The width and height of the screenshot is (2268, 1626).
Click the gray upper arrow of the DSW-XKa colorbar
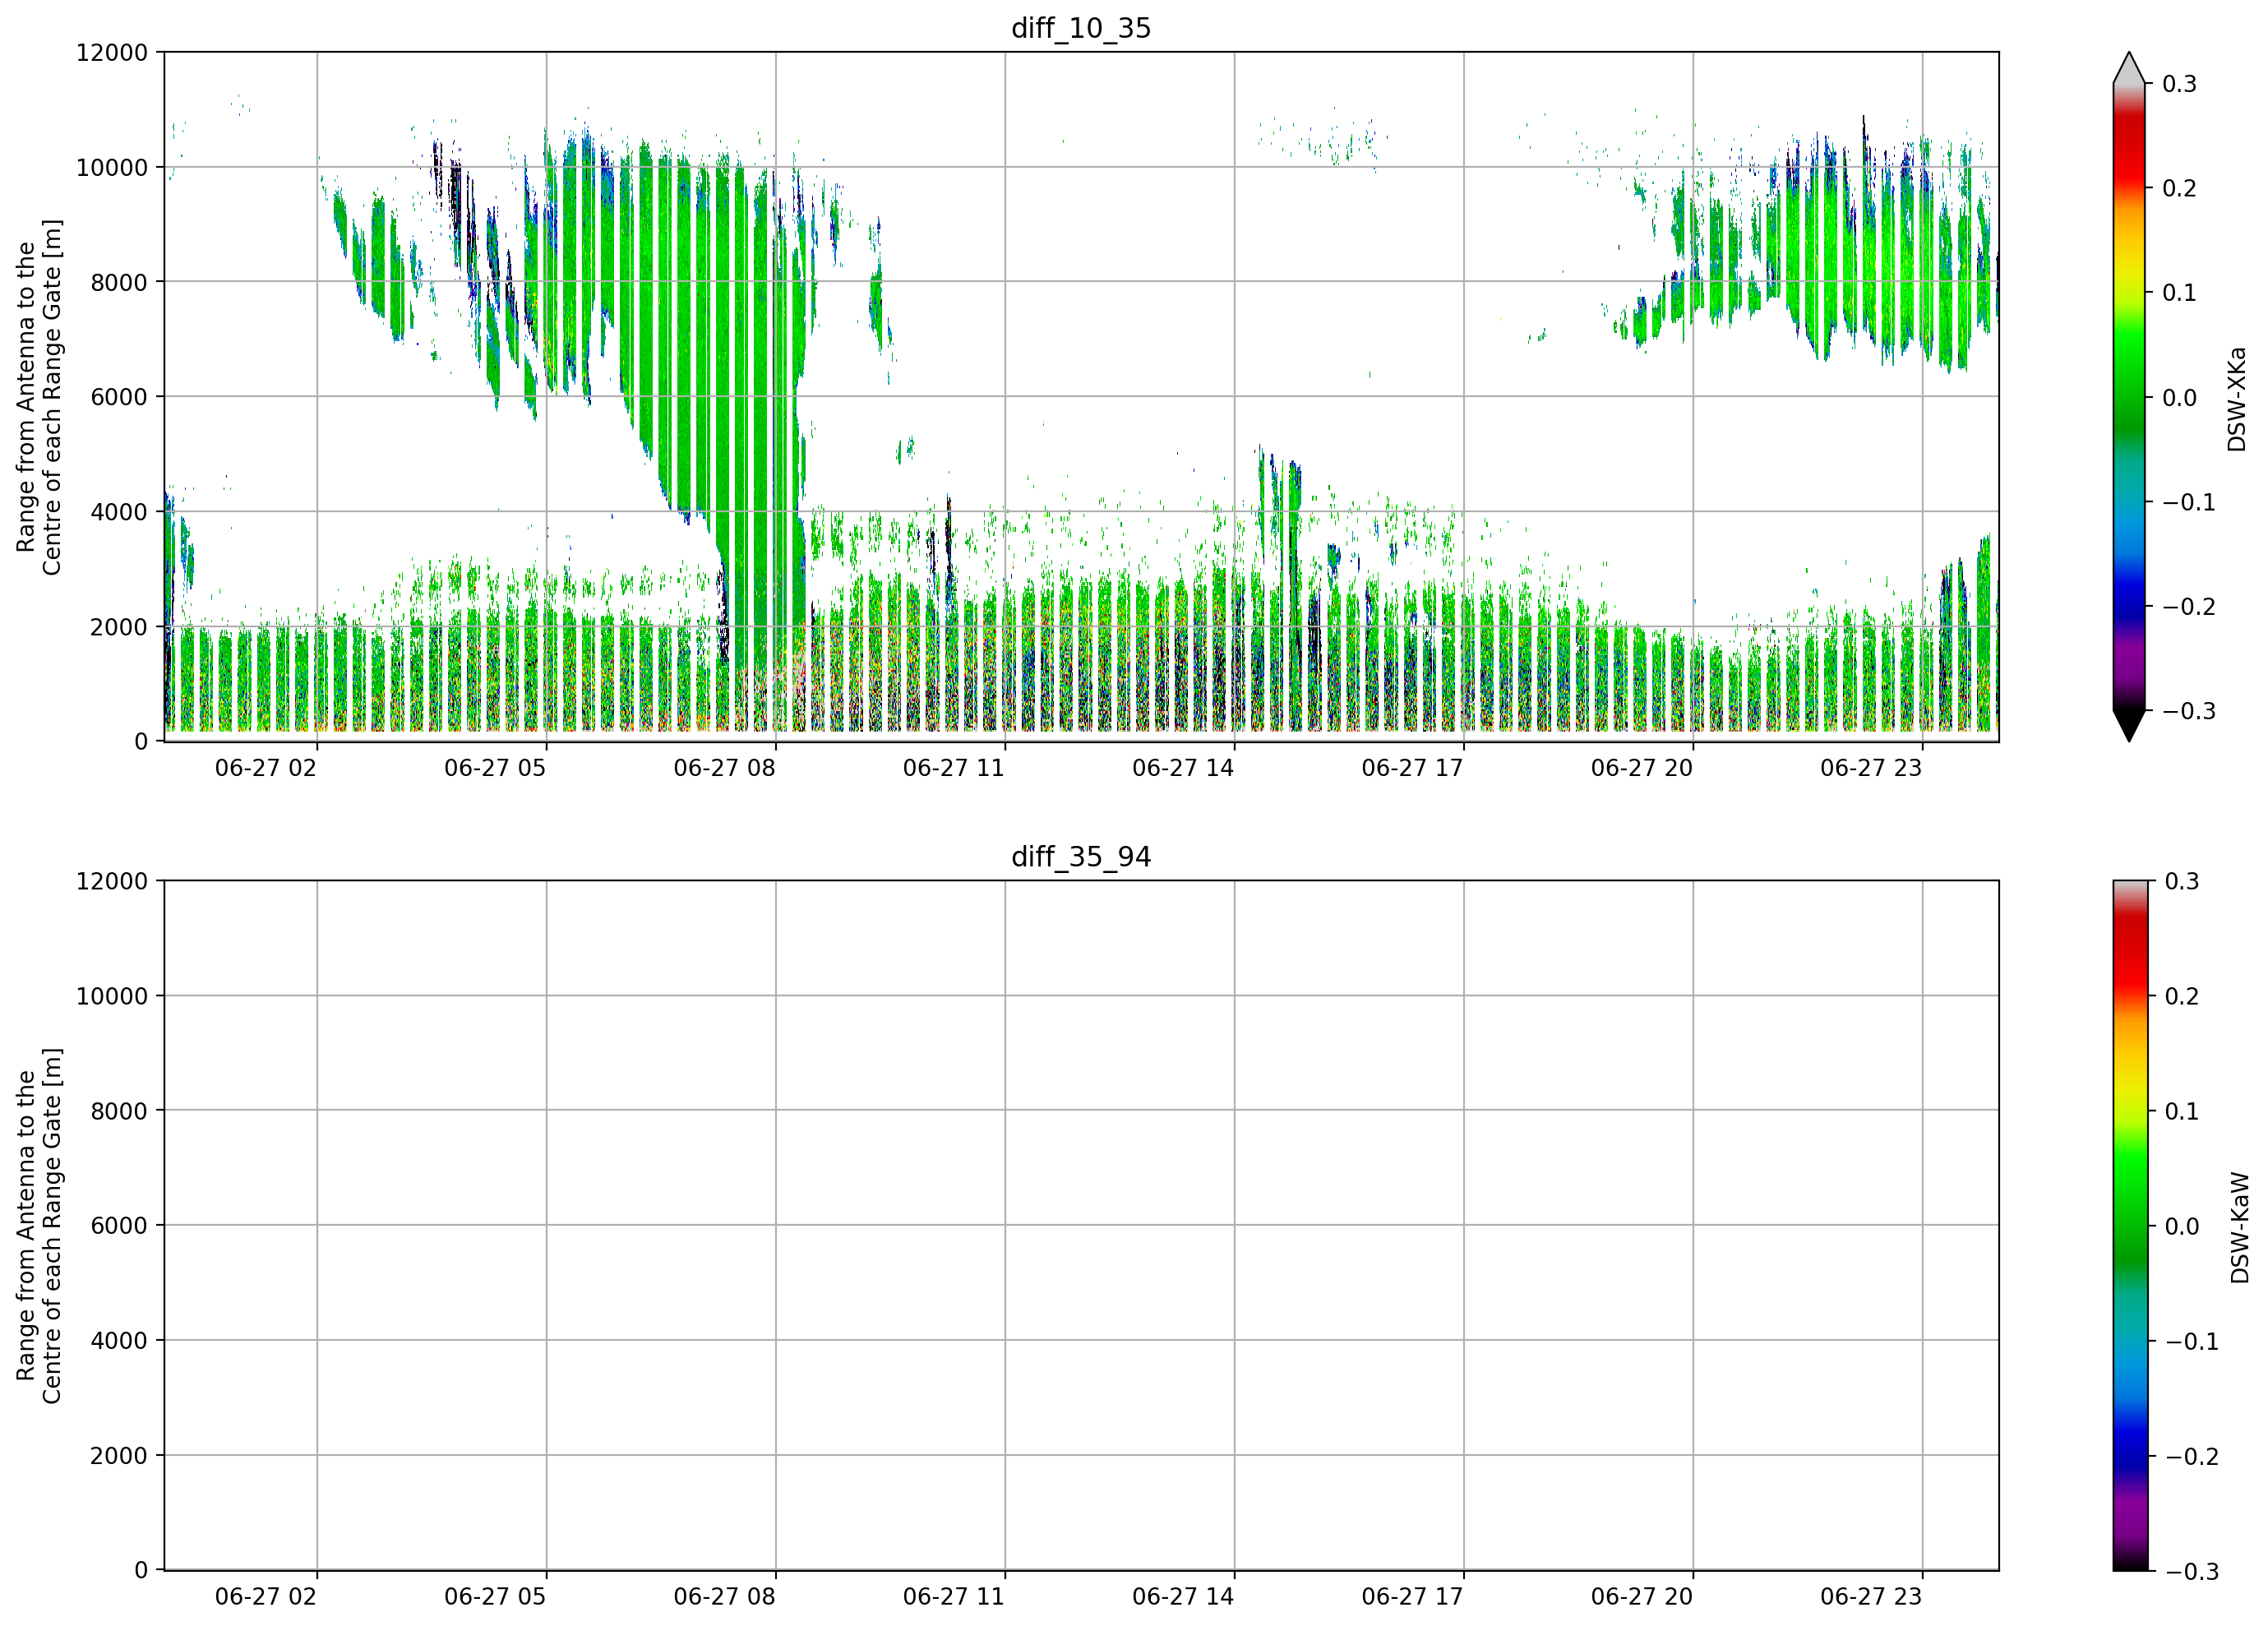(2129, 69)
